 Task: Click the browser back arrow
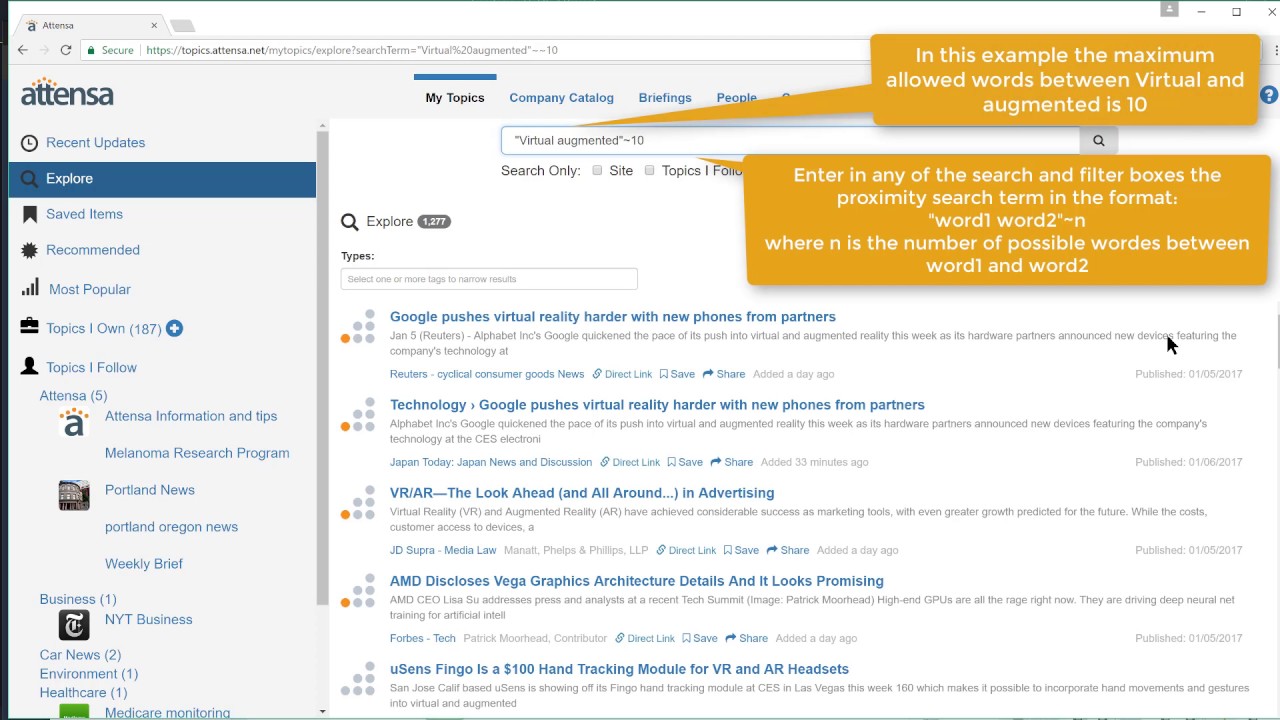tap(23, 50)
